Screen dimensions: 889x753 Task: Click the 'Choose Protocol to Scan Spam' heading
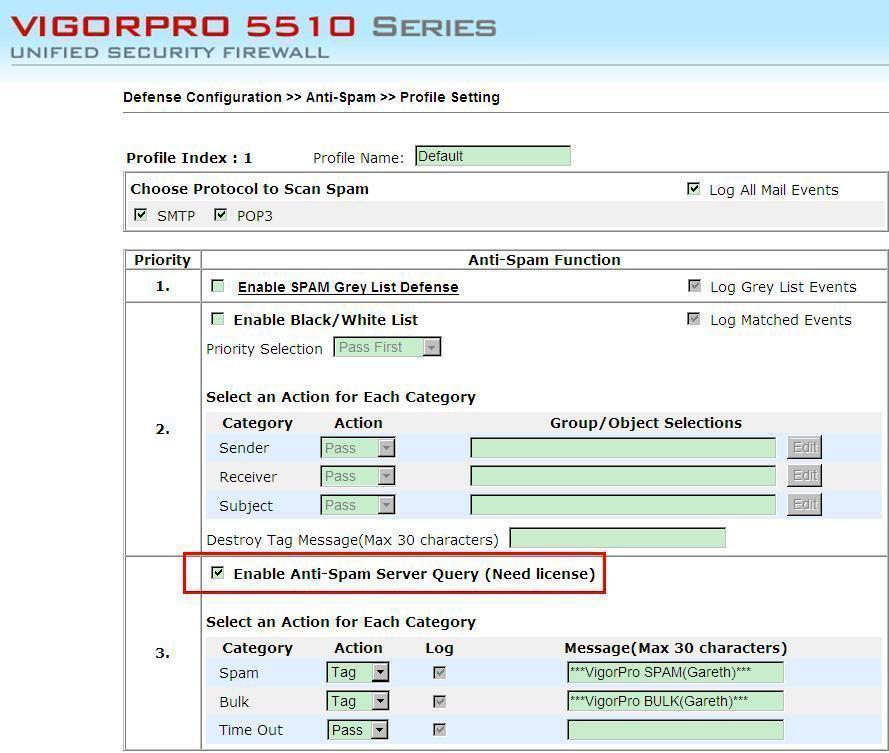(x=249, y=189)
